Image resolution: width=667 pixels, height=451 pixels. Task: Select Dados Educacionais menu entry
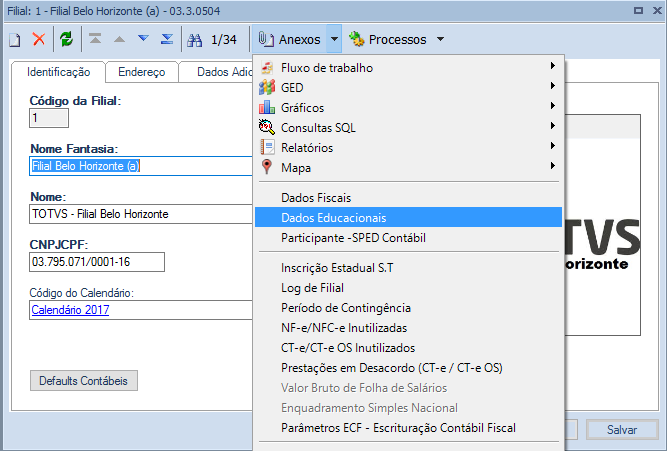[408, 217]
